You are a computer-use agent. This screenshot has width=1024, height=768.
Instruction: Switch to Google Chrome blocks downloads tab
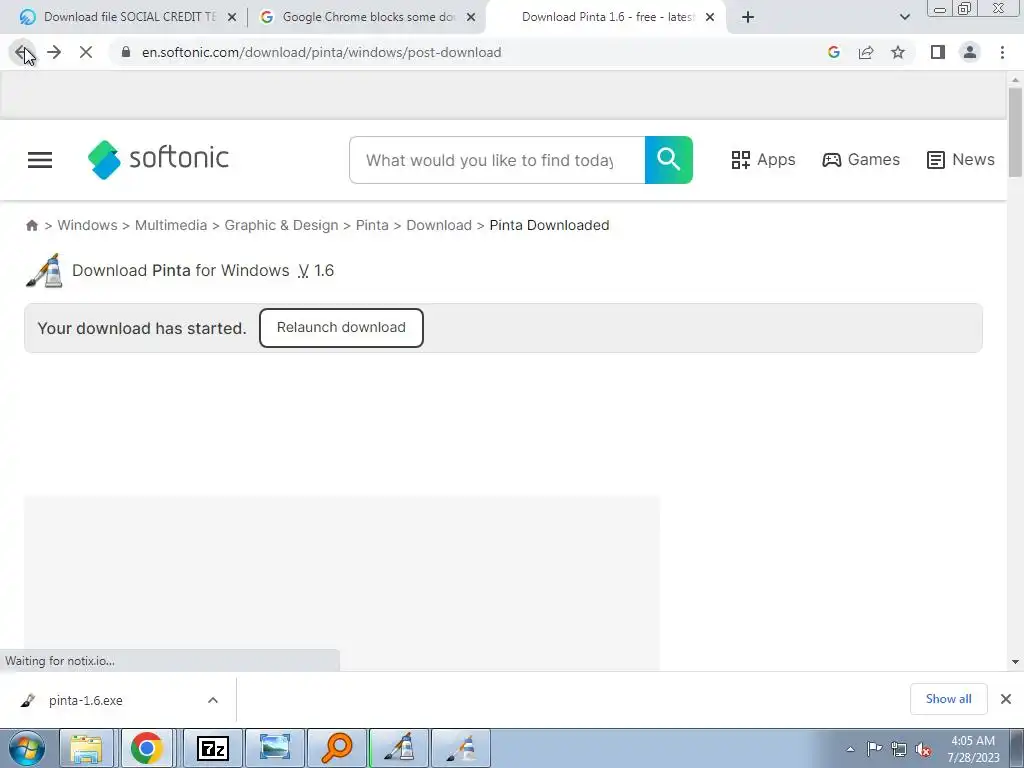pos(368,17)
